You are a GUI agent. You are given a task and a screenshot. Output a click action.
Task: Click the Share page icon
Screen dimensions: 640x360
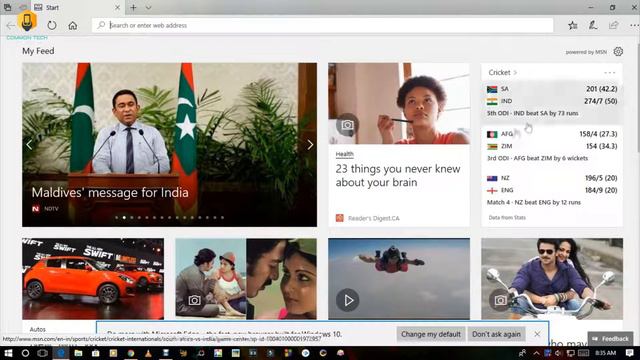[613, 25]
